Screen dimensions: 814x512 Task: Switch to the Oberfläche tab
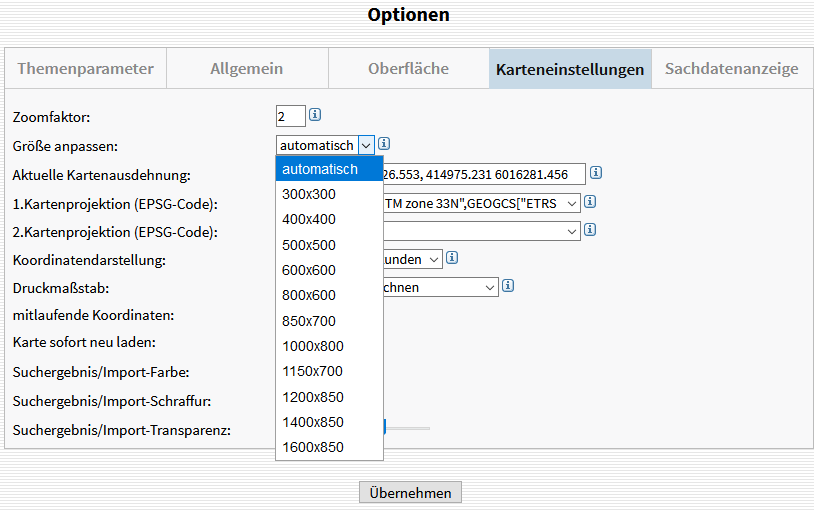pos(408,69)
